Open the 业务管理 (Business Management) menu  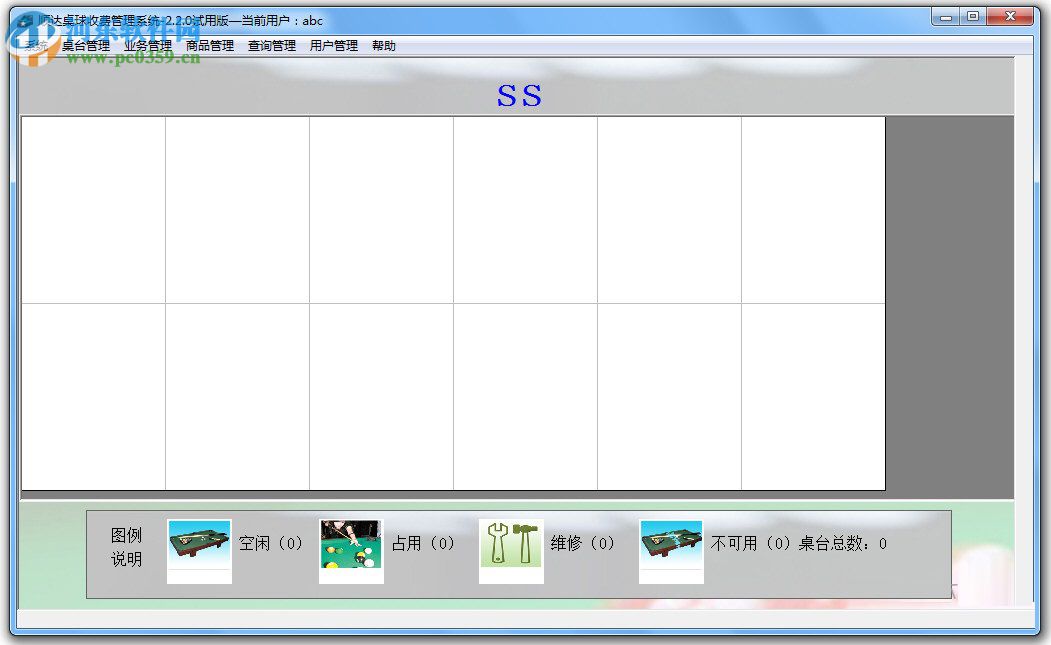pos(144,44)
